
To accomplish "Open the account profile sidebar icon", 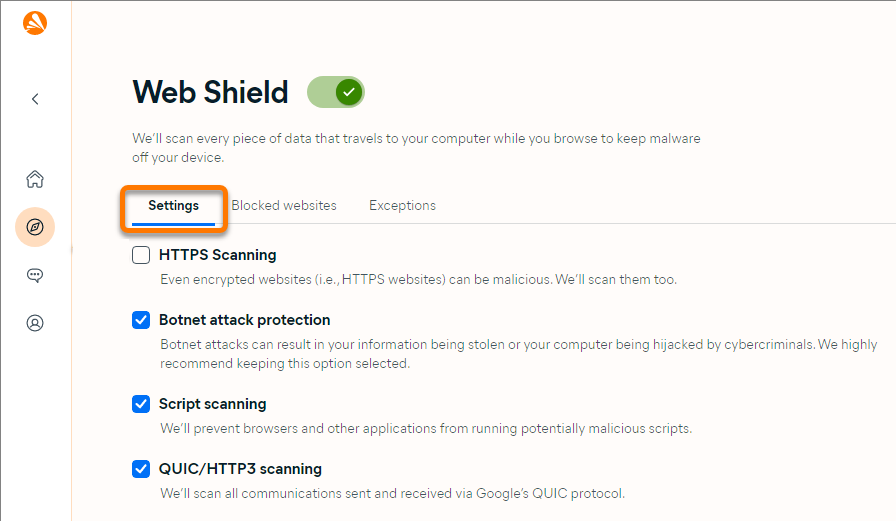I will pos(35,323).
